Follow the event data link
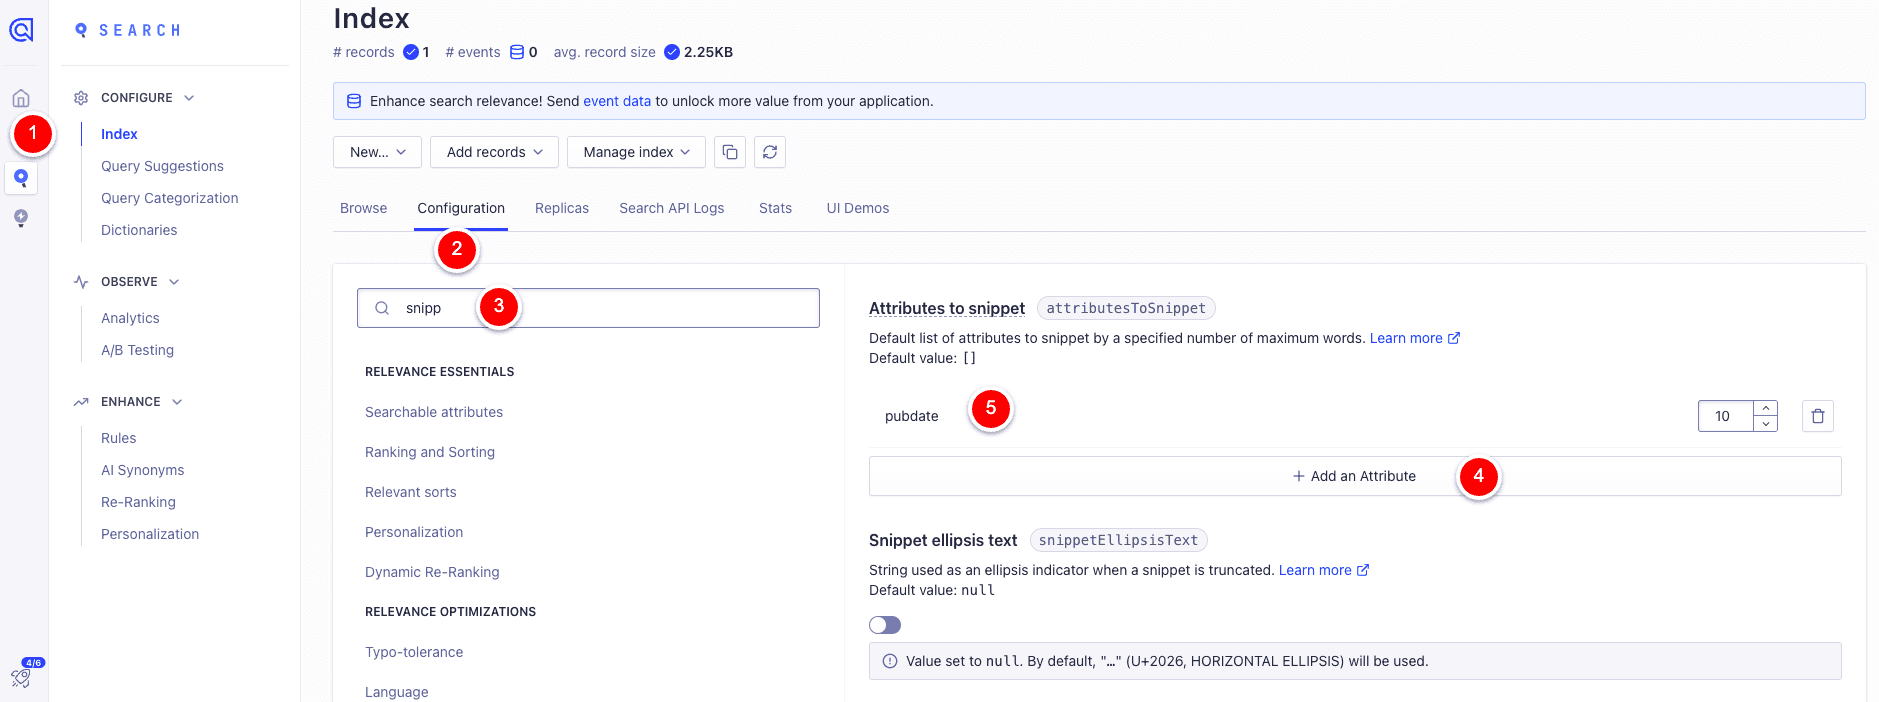 (x=616, y=101)
